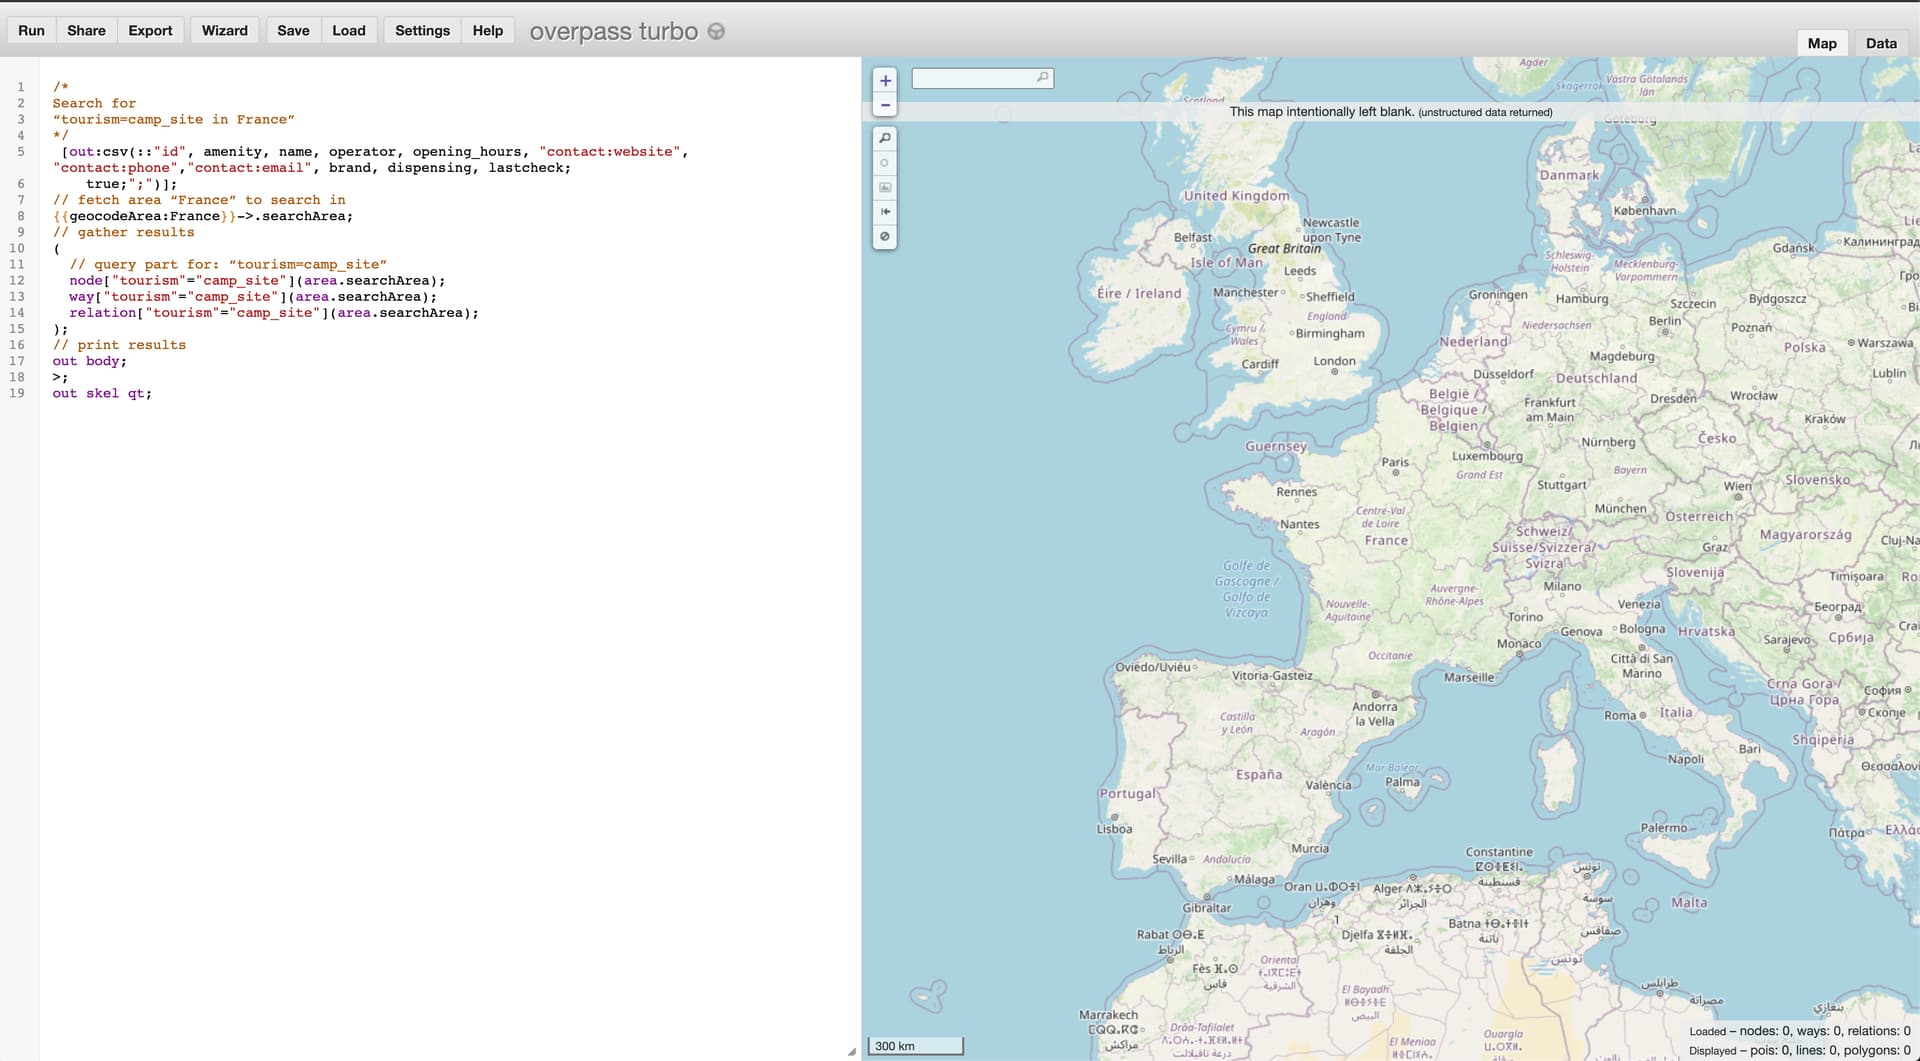1920x1061 pixels.
Task: Click line number 12 in editor gutter
Action: [x=17, y=280]
